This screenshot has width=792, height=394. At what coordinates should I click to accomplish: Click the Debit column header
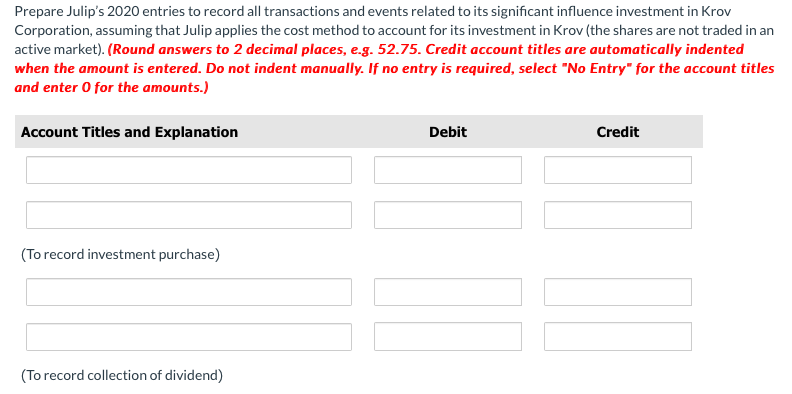(448, 132)
